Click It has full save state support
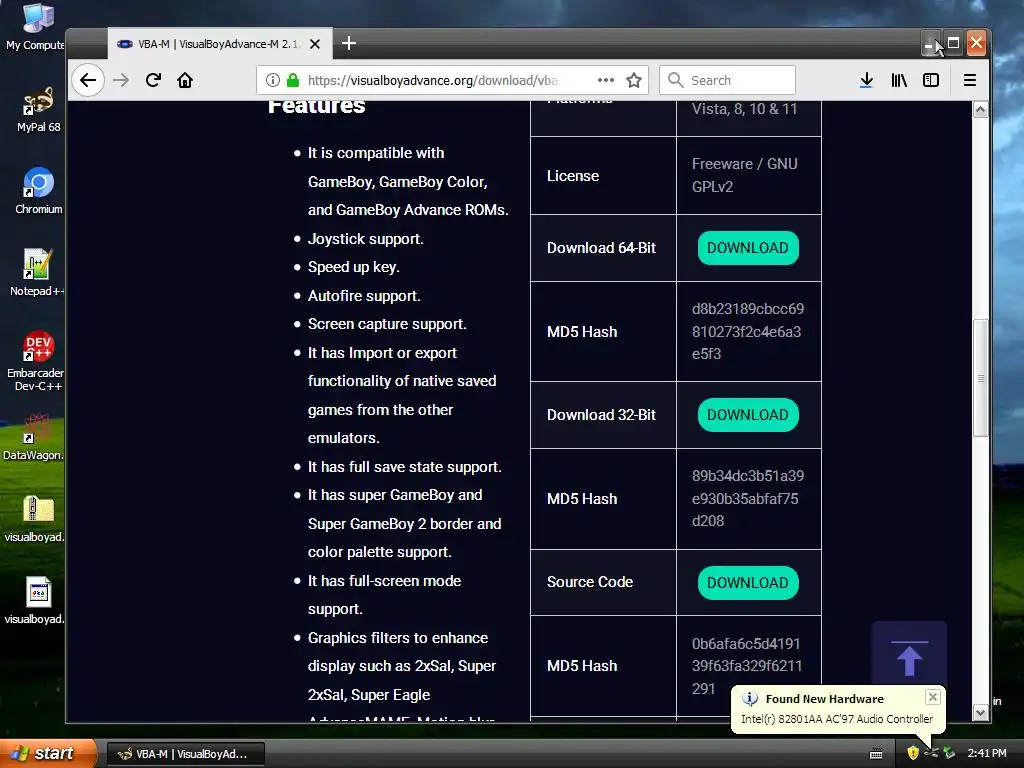 405,467
